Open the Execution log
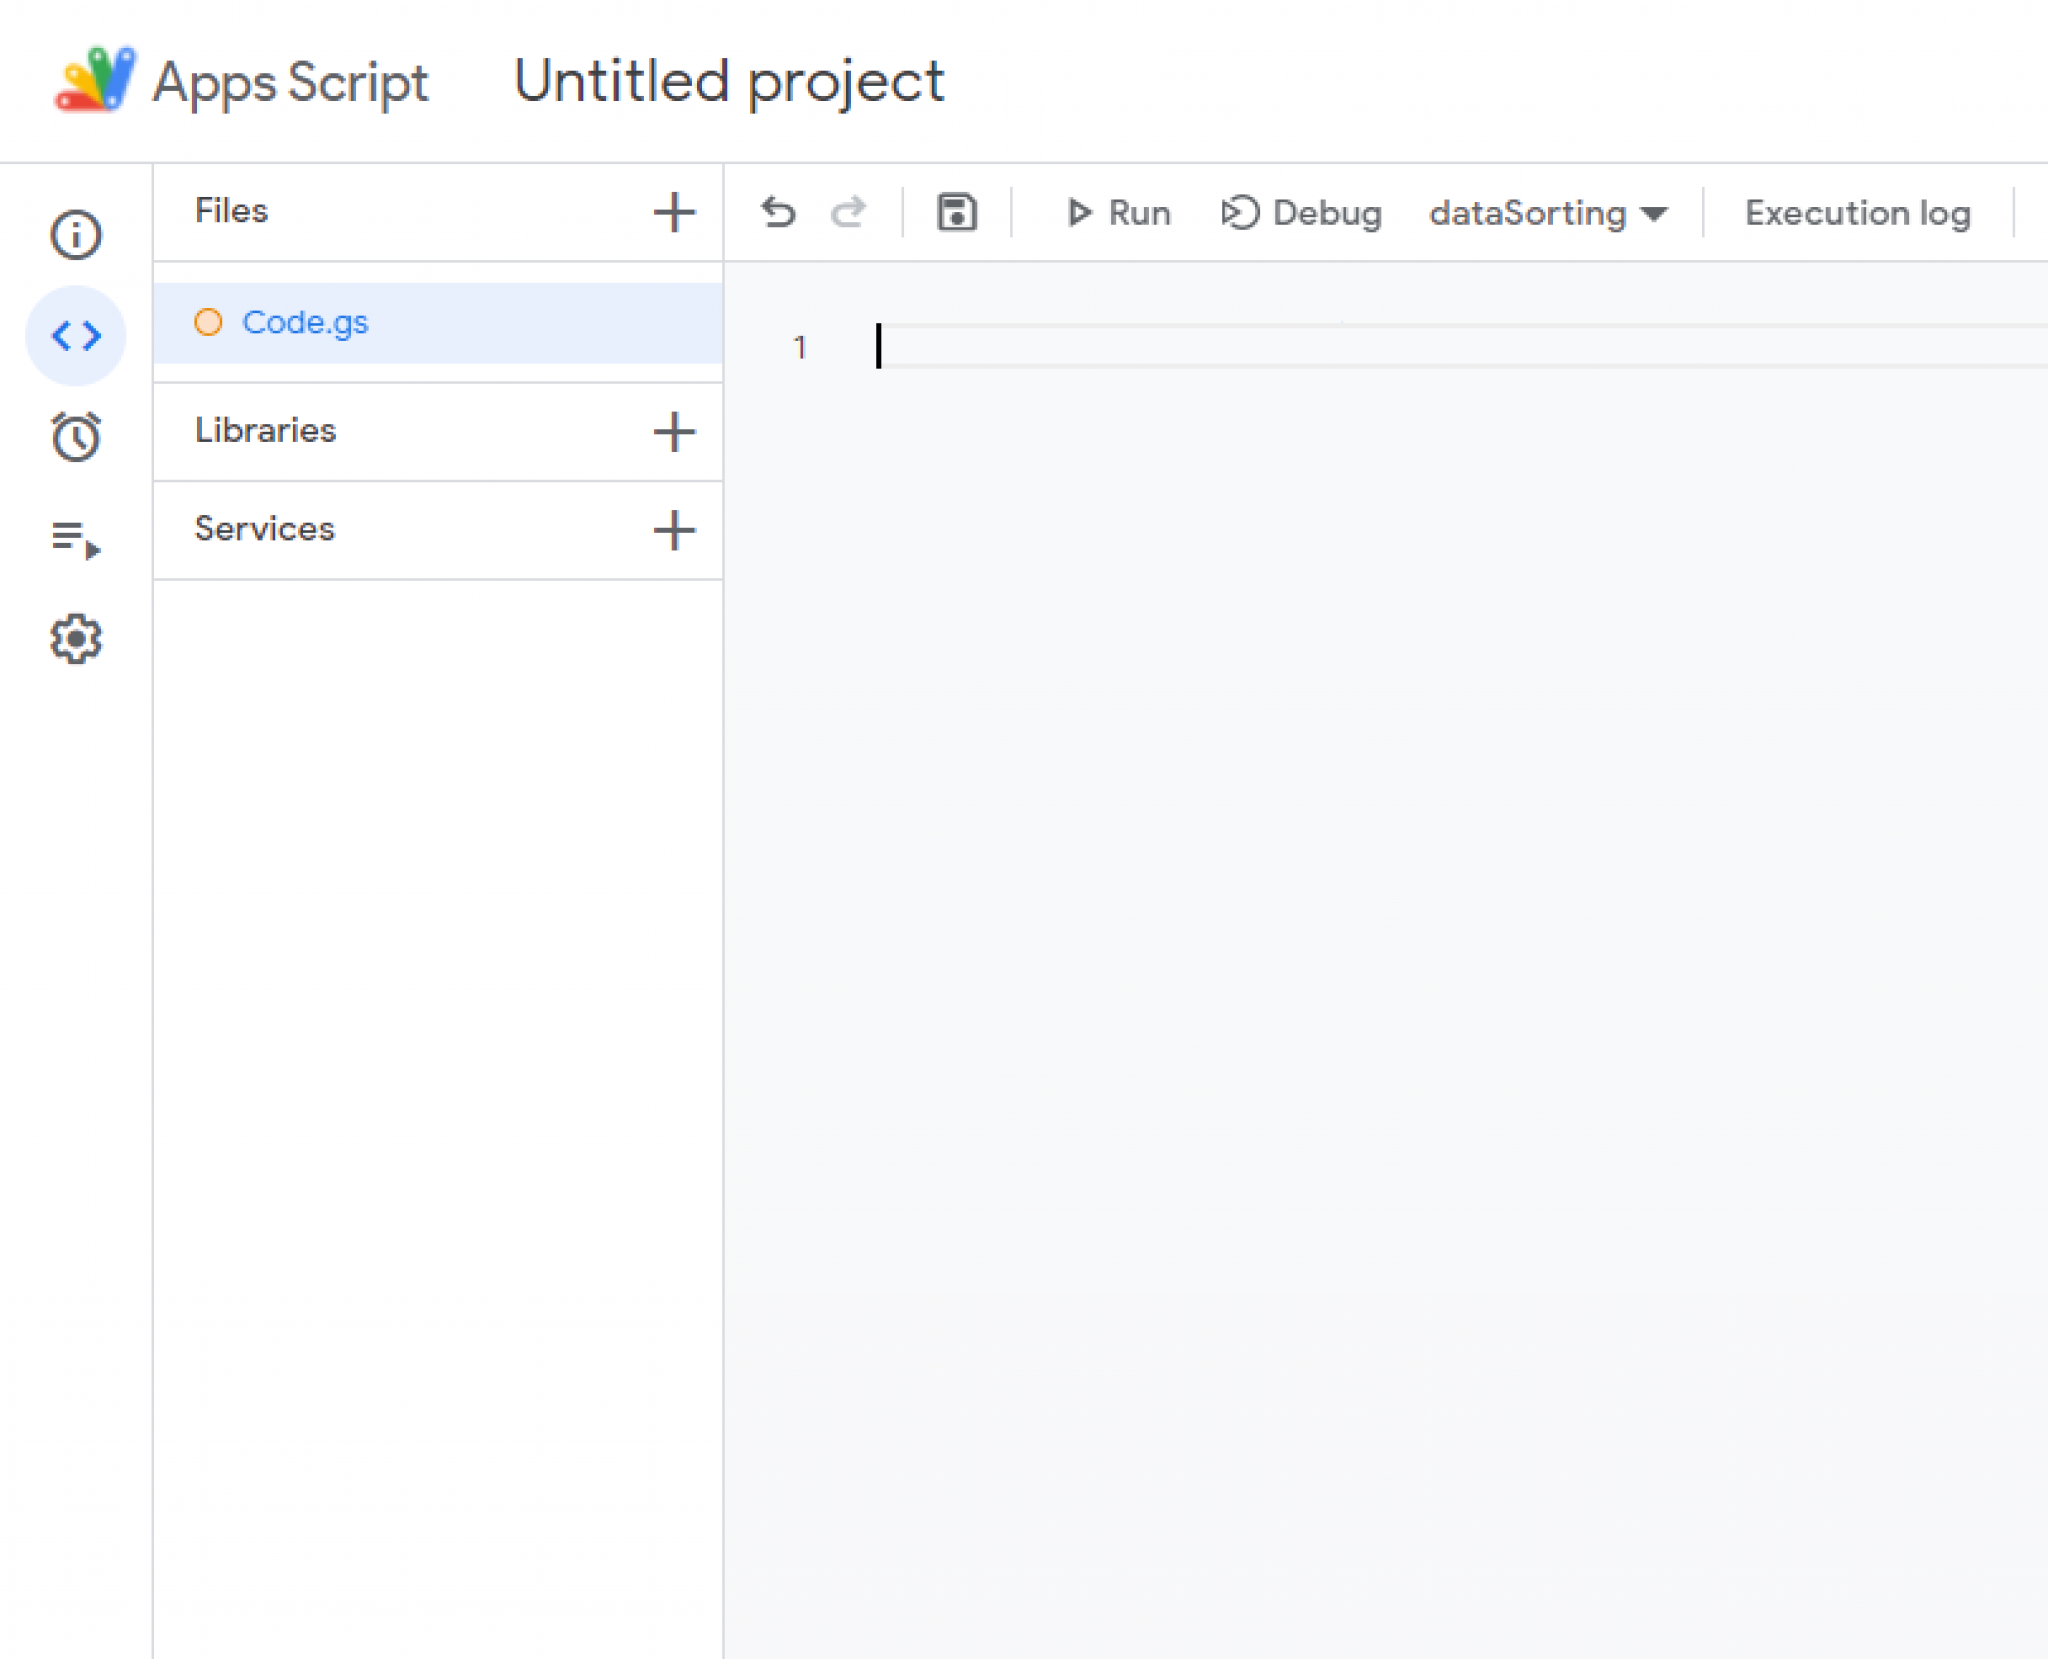2048x1659 pixels. pyautogui.click(x=1857, y=212)
